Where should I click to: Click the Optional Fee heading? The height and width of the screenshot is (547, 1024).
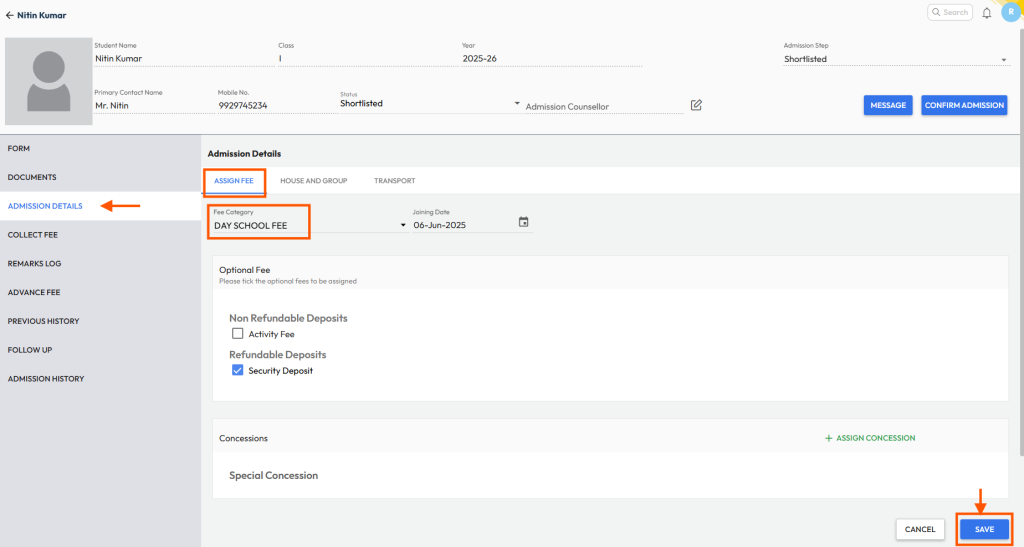pos(244,270)
